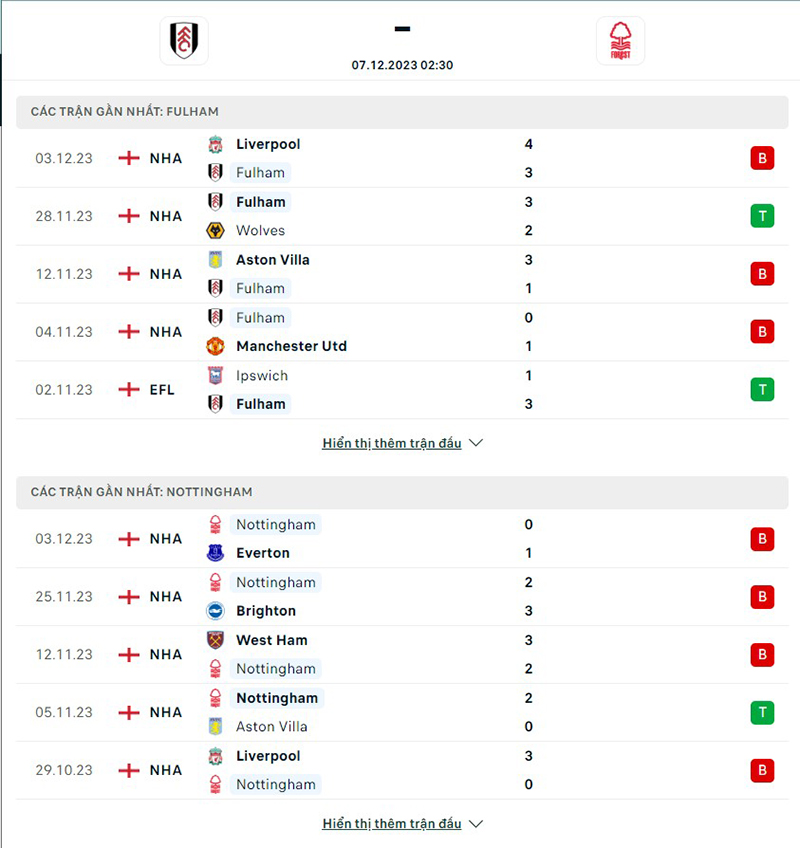Click the Everton club badge
Viewport: 800px width, 848px height.
coord(215,552)
